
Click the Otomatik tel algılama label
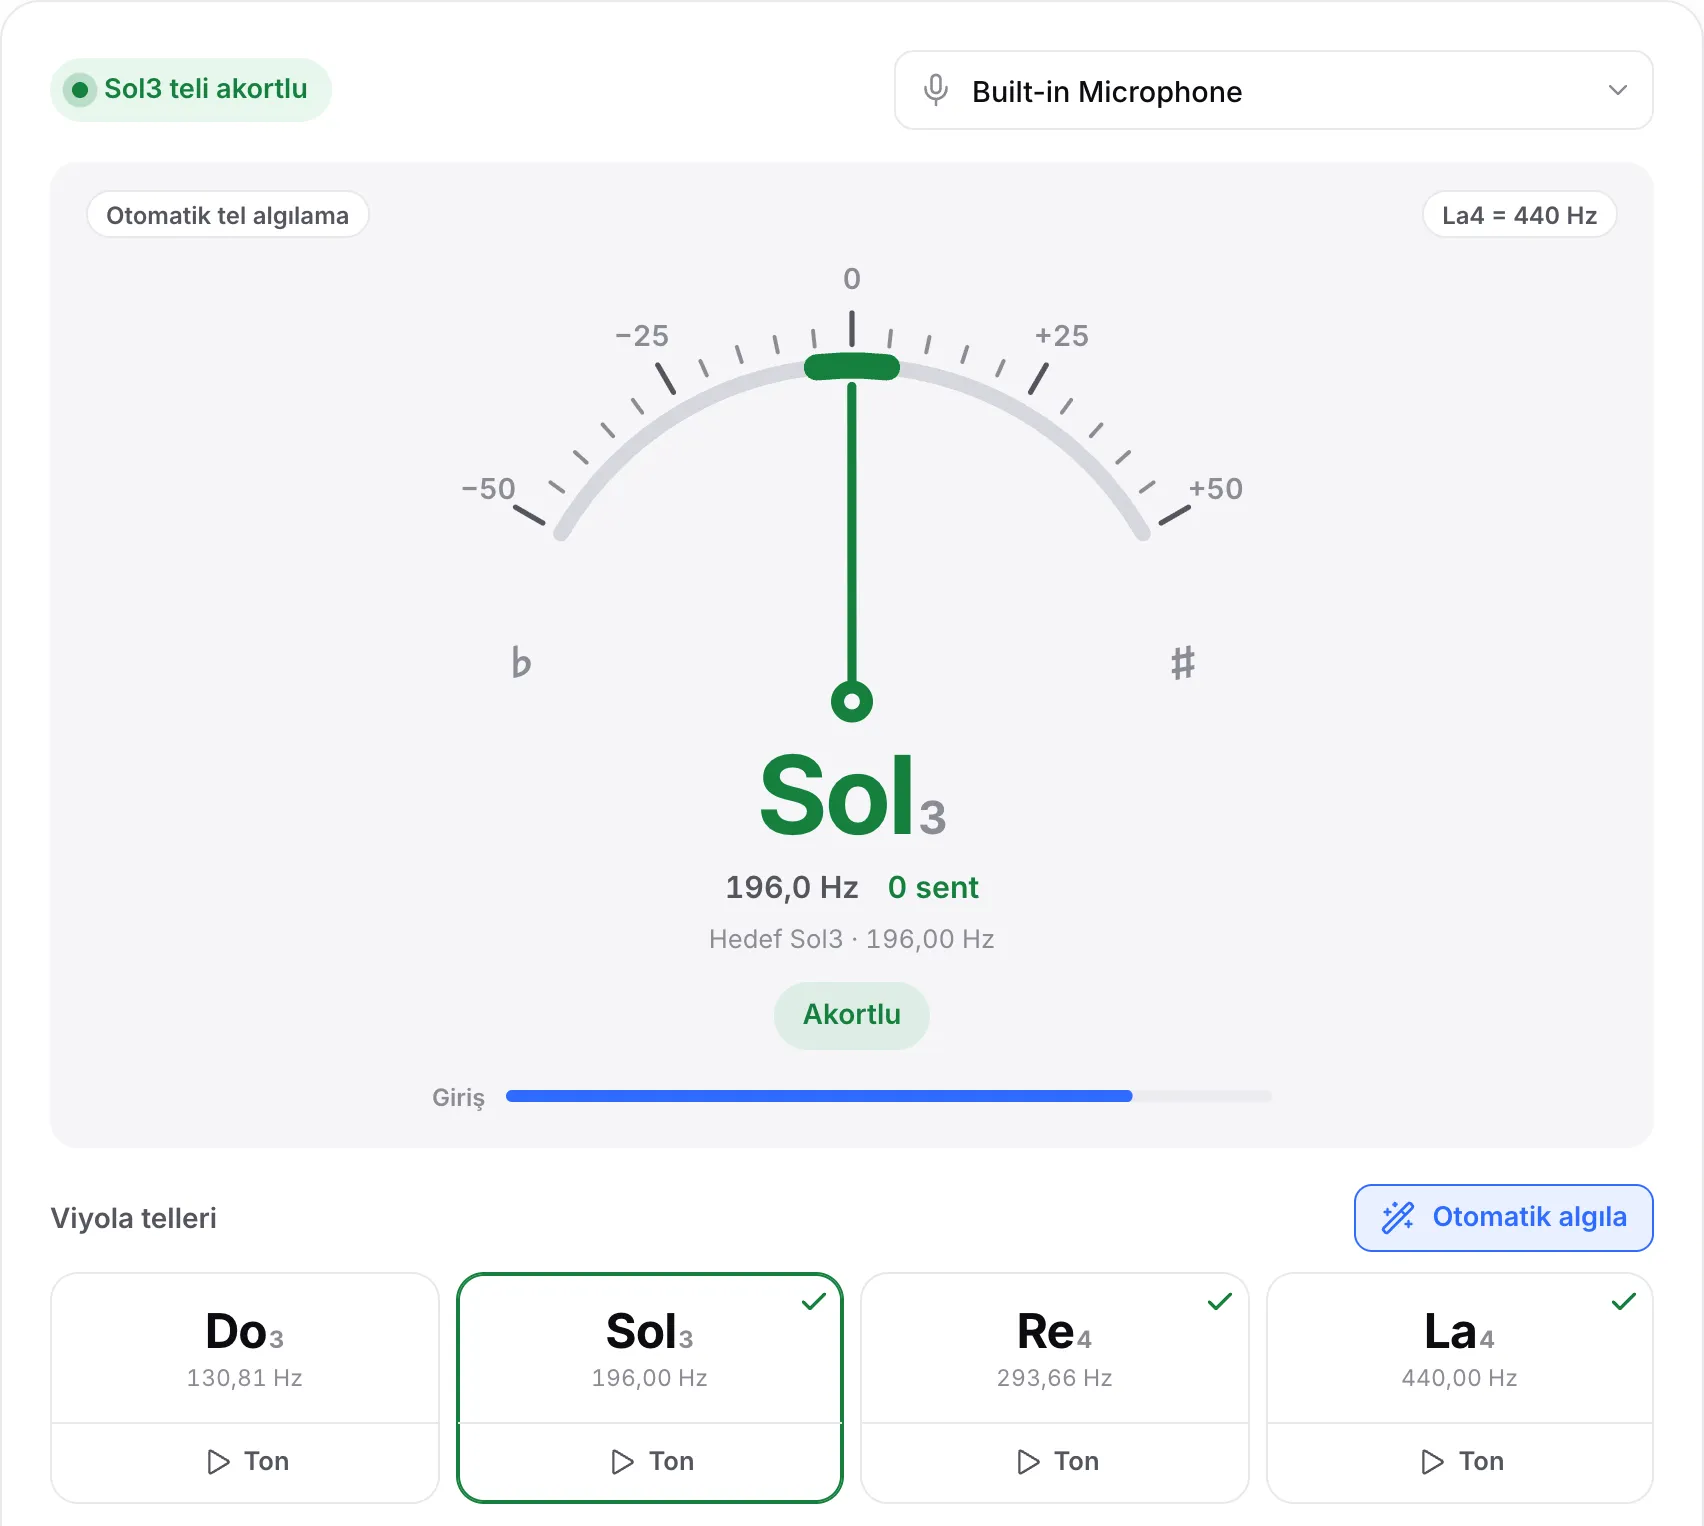pyautogui.click(x=228, y=215)
